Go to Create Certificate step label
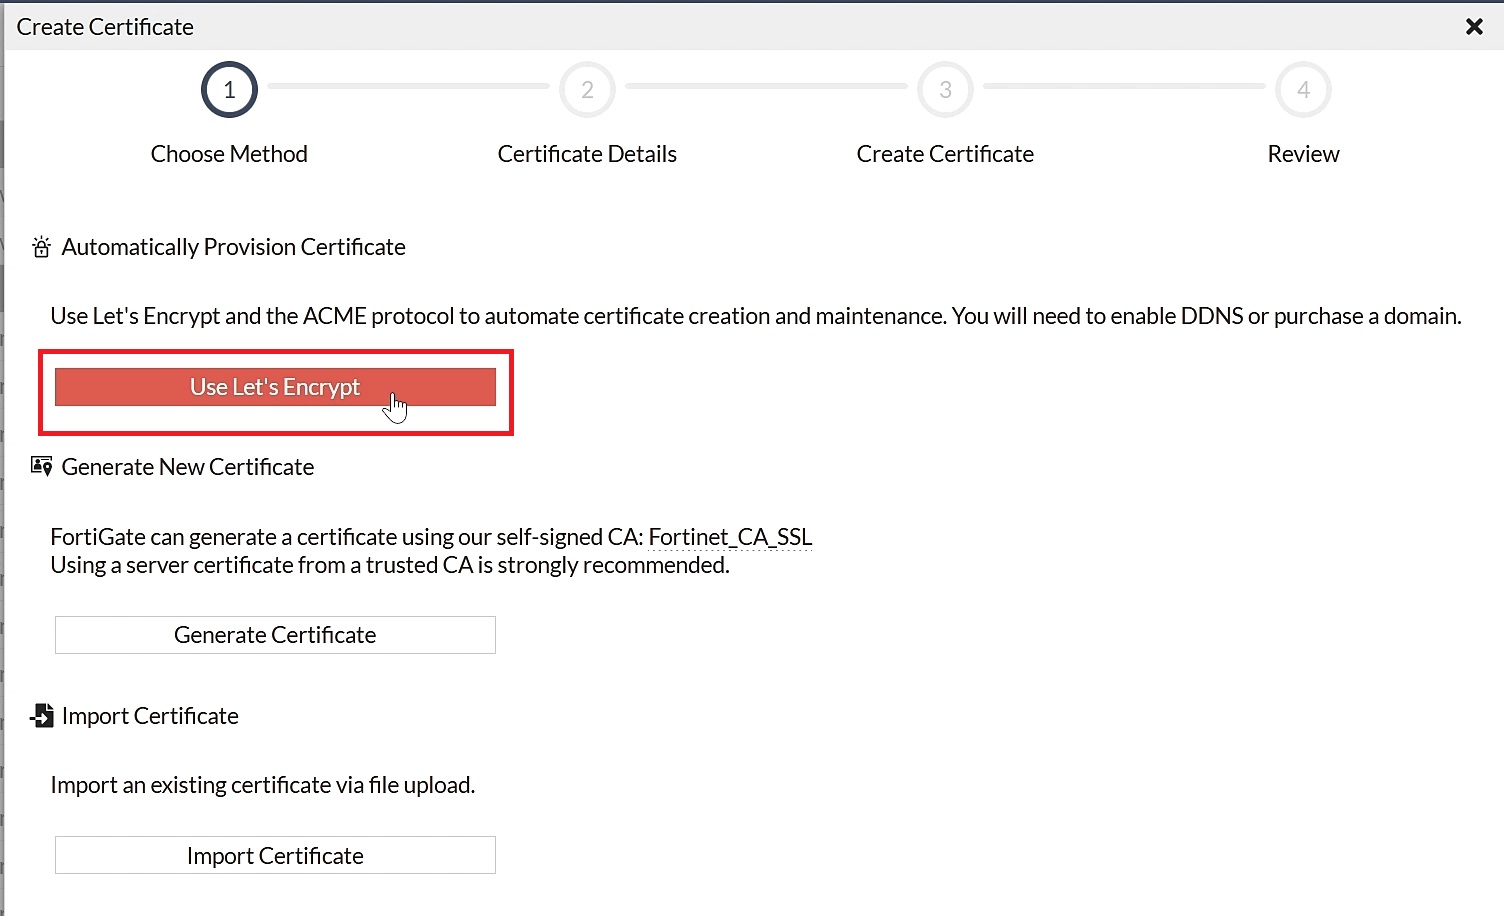The image size is (1504, 916). click(x=945, y=154)
